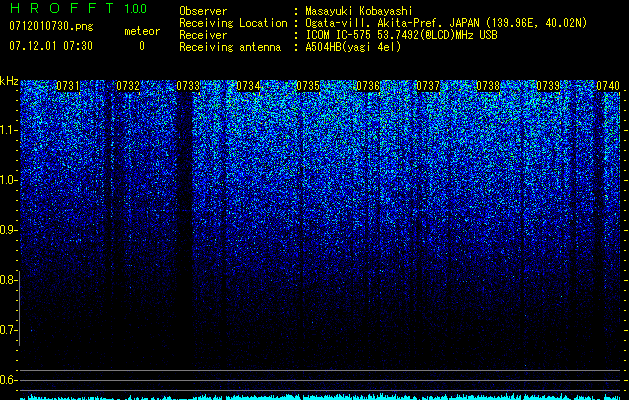Select the Ogata-vill. Akita-Pref. JAPAN location text
Viewport: 629px width, 400px height.
coord(446,24)
